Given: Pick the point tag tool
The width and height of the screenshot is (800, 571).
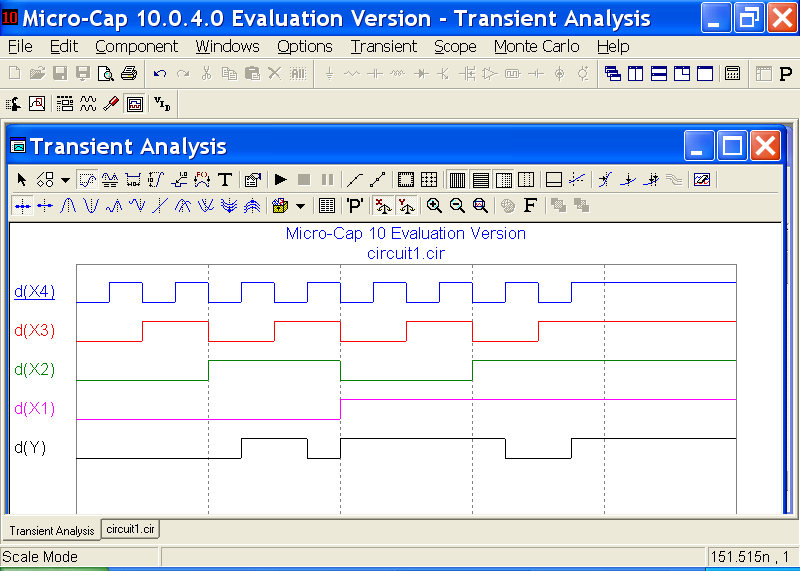Looking at the screenshot, I should point(179,180).
